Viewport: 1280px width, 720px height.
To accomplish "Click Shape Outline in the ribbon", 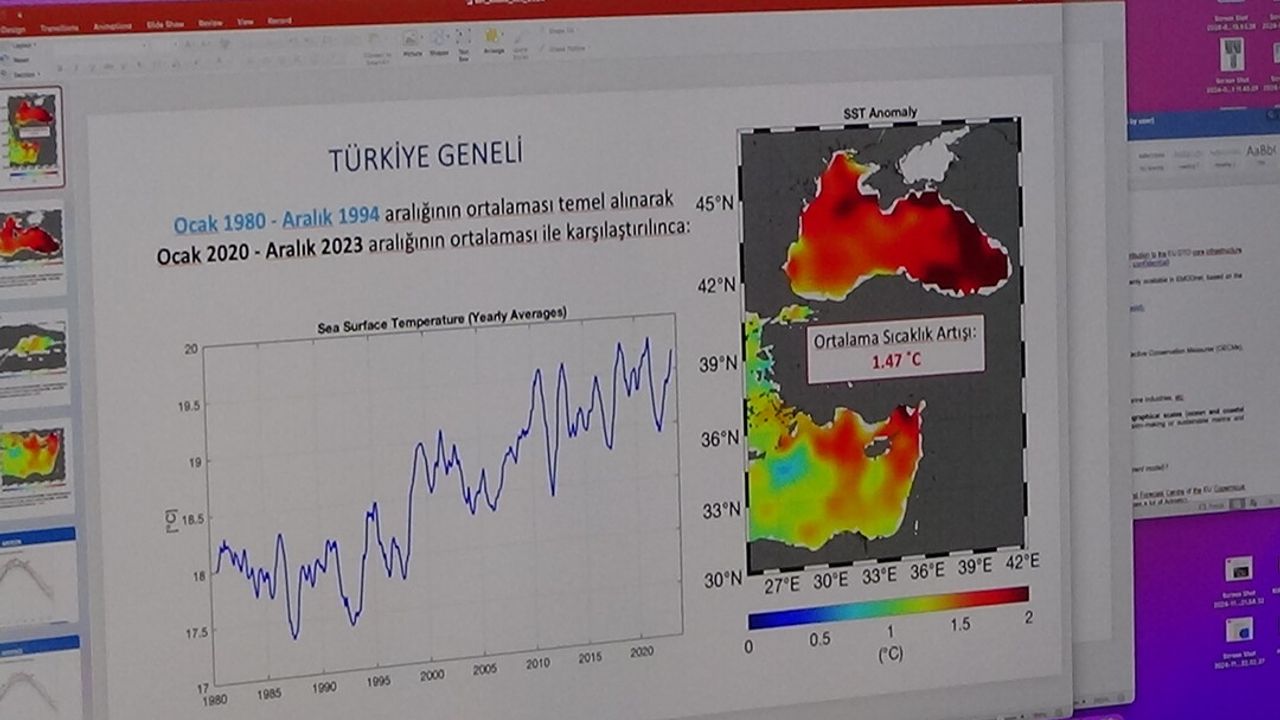I will (x=563, y=47).
